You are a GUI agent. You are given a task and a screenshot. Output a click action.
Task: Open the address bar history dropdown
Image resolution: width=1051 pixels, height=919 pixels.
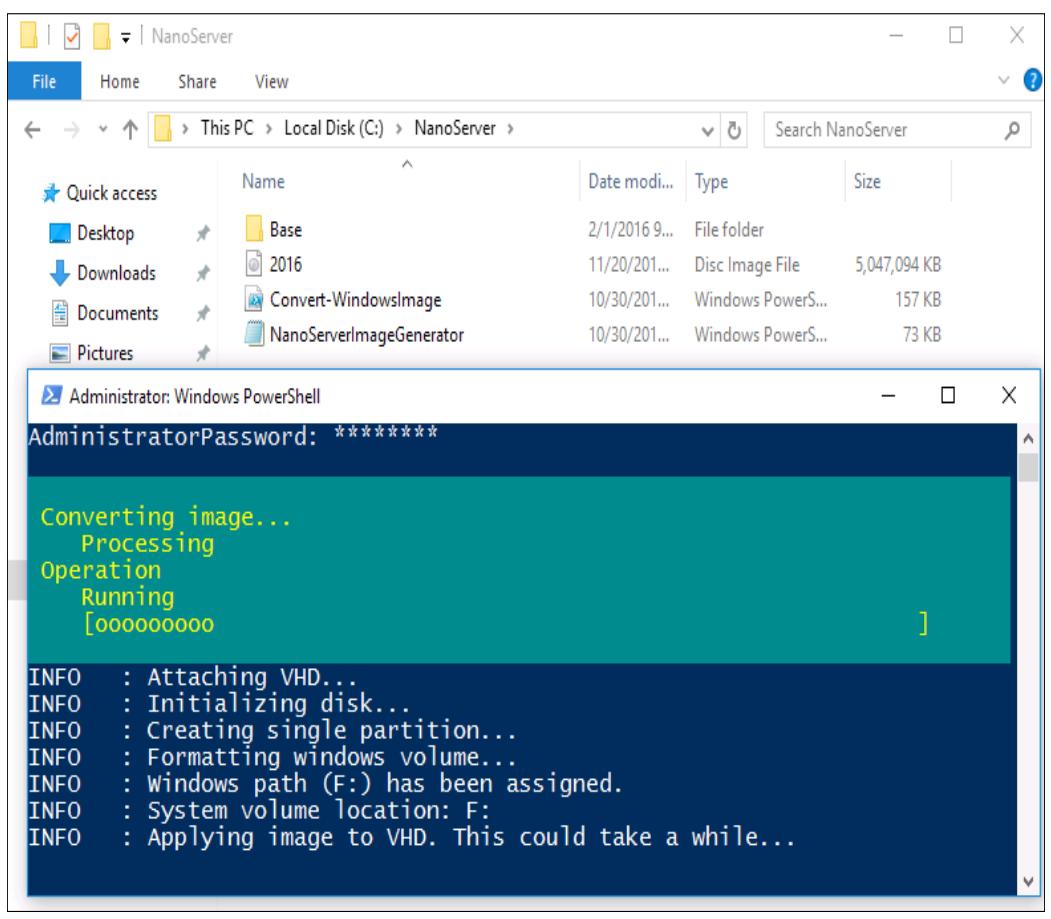pos(707,130)
